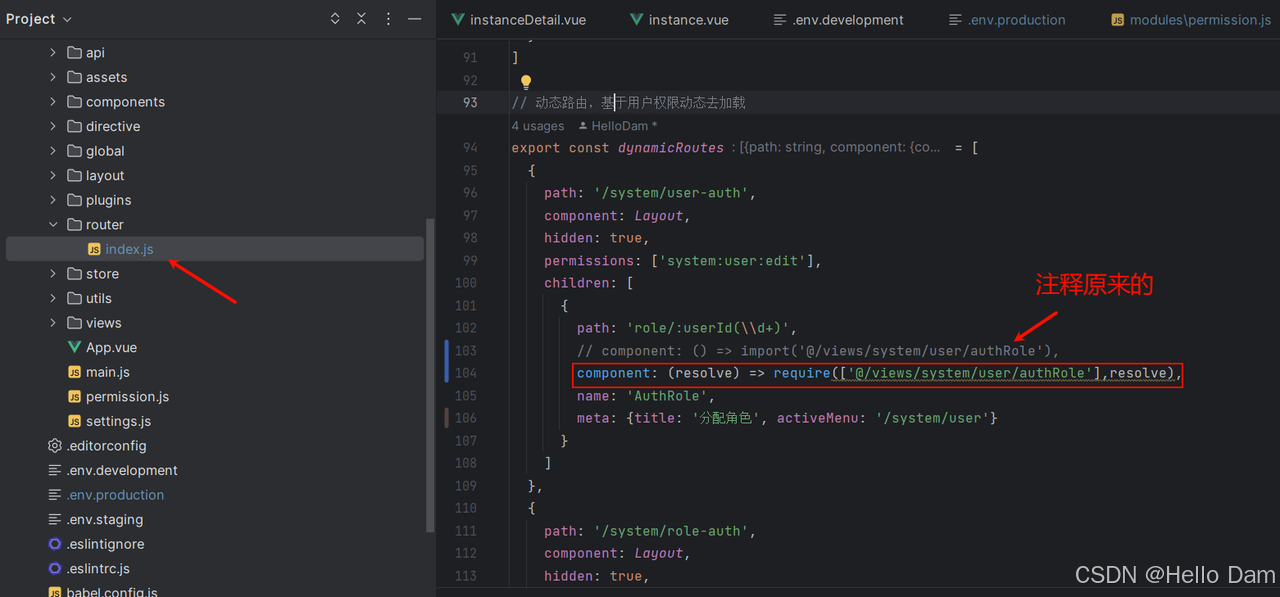Click the expand/collapse selector icon in Project header
The height and width of the screenshot is (597, 1280).
tap(335, 19)
